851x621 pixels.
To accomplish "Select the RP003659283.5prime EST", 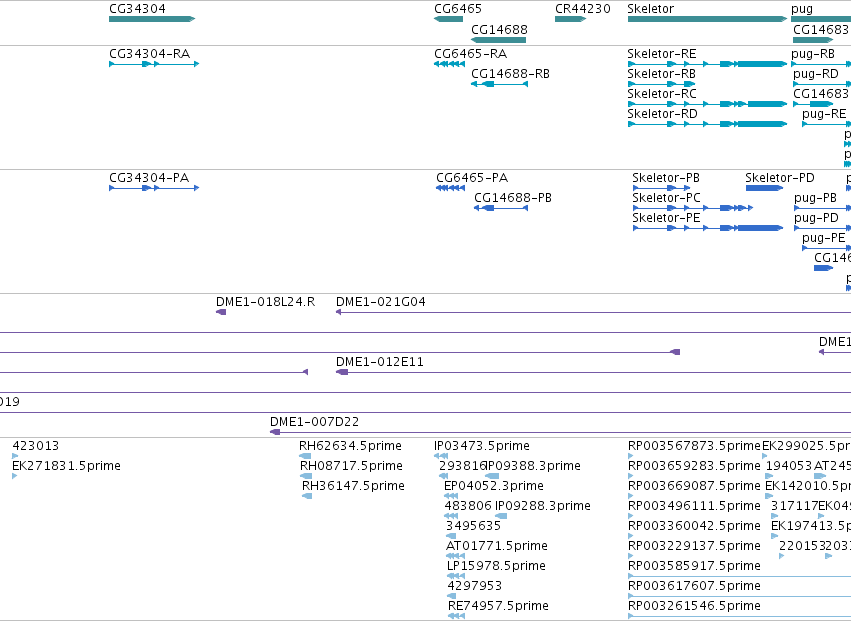I will (631, 477).
